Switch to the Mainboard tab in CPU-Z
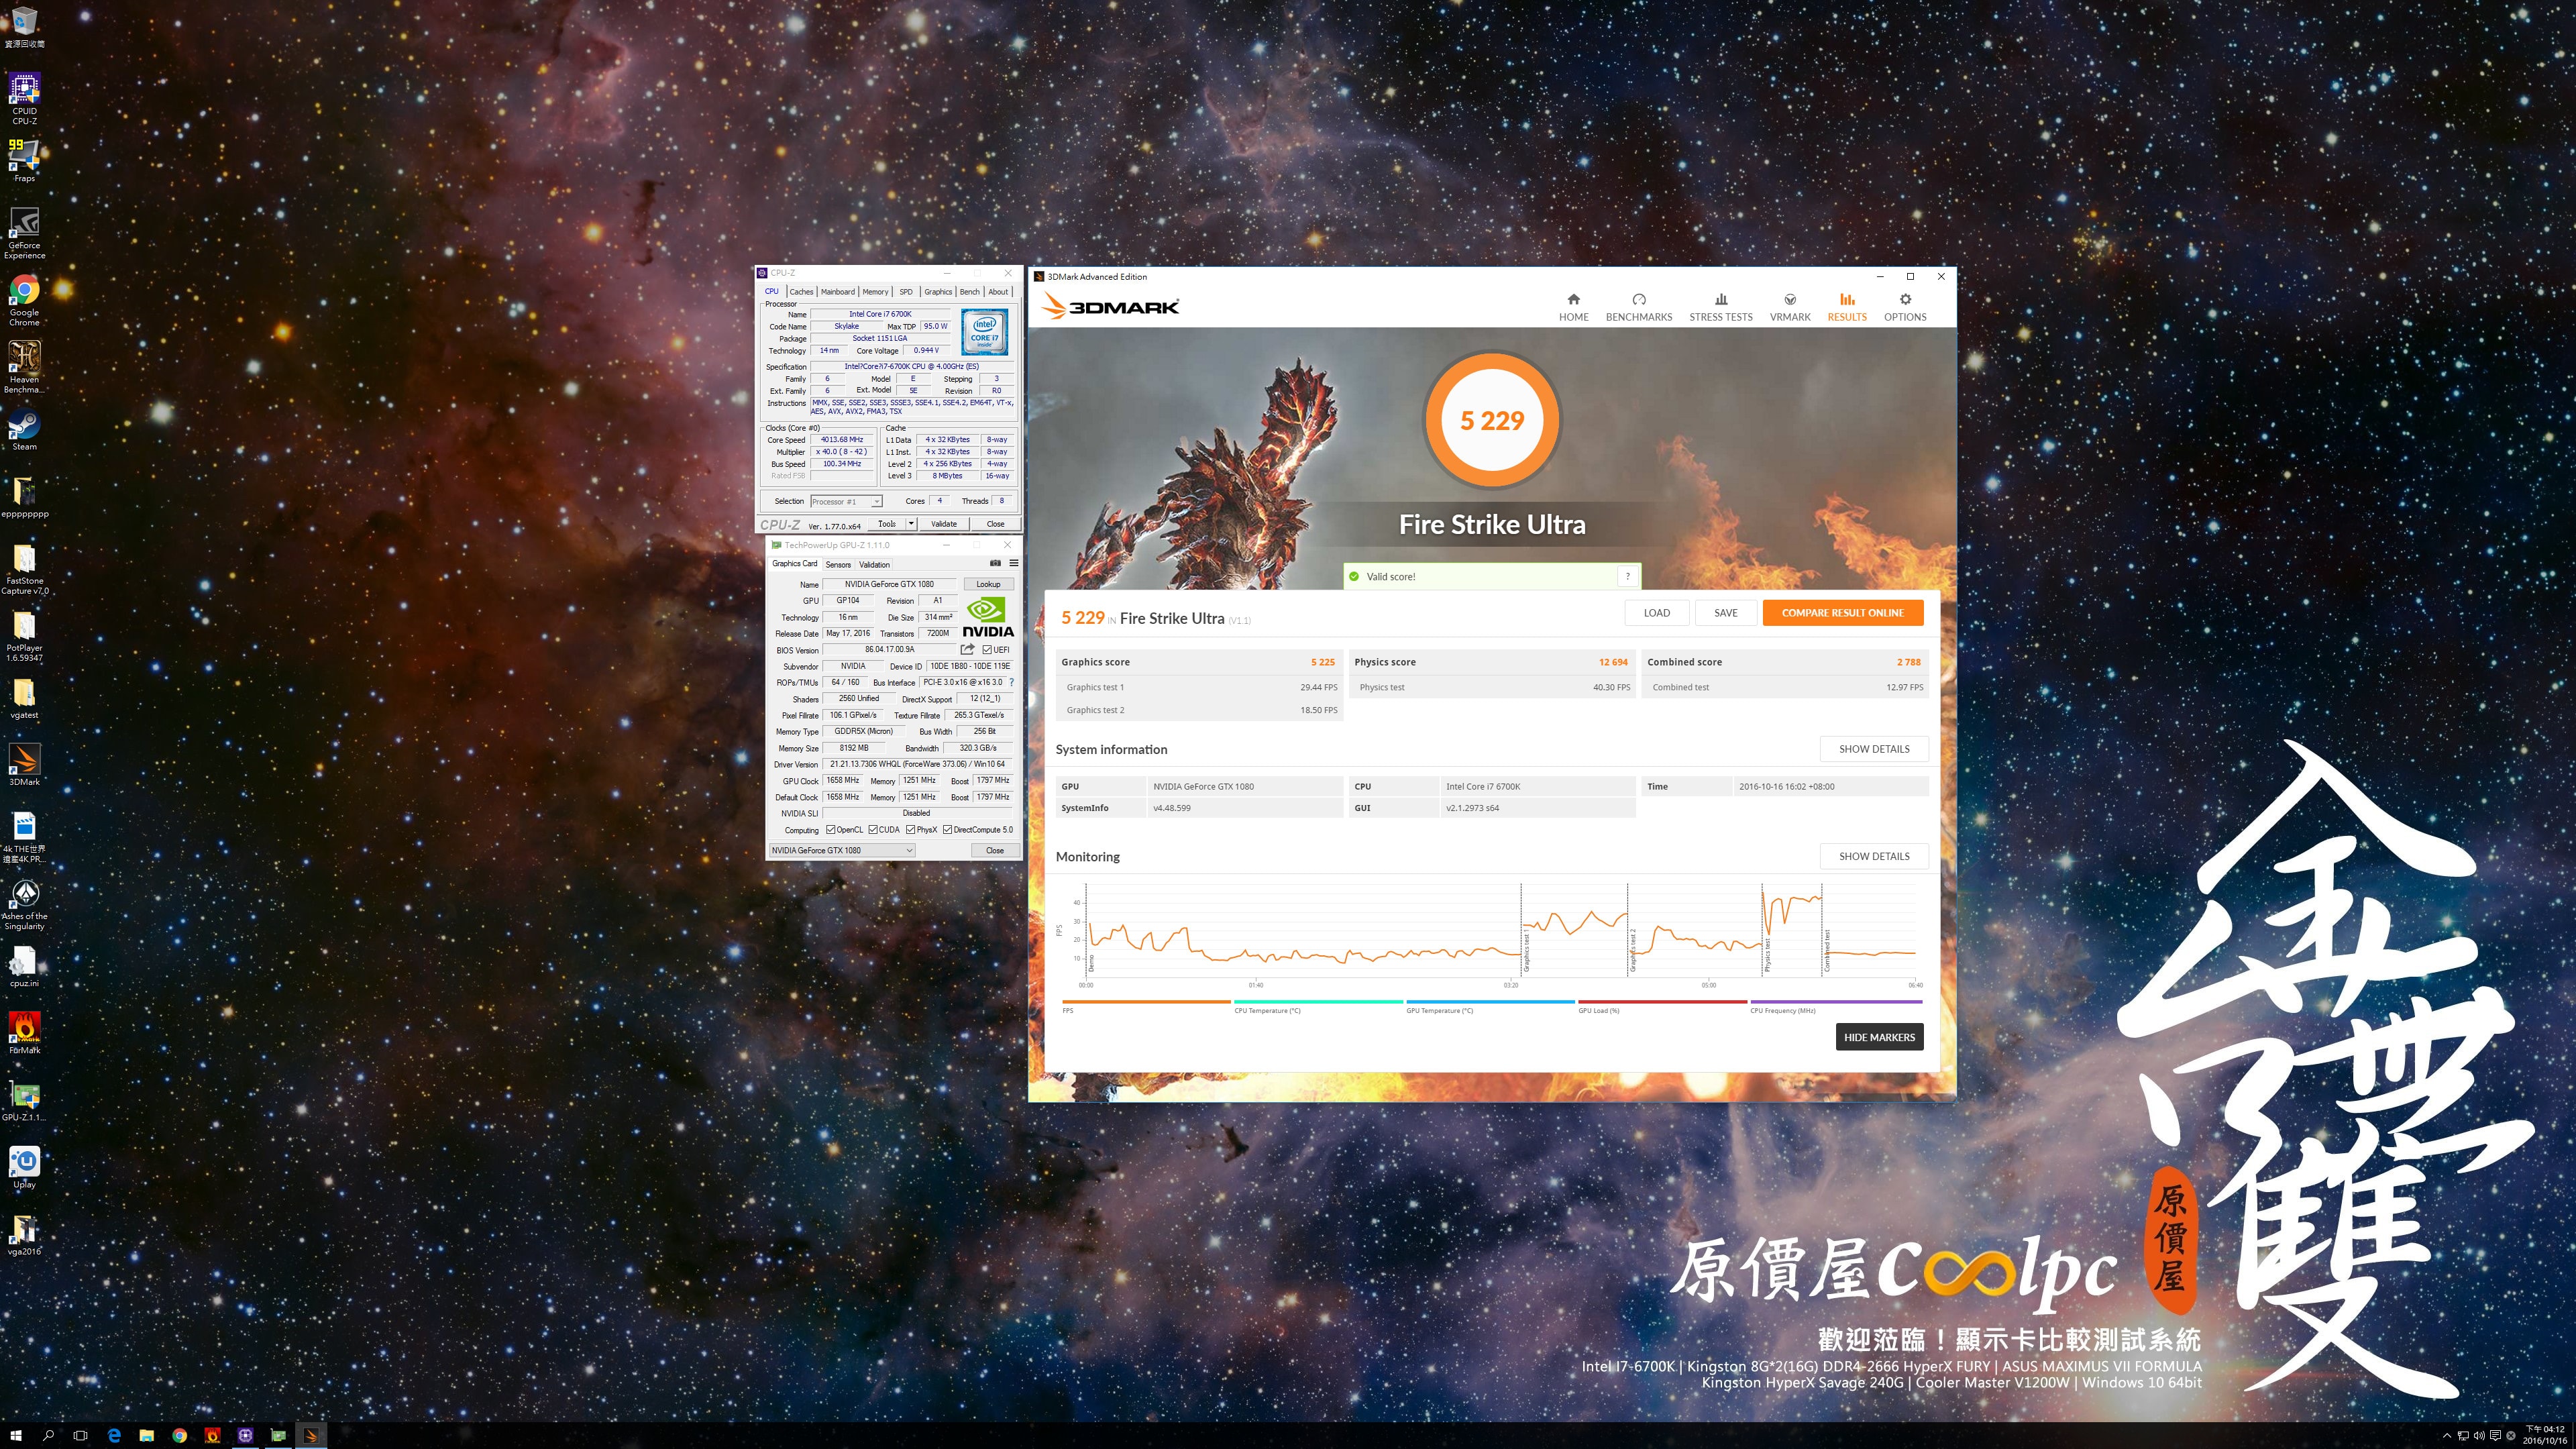The image size is (2576, 1449). pyautogui.click(x=837, y=292)
